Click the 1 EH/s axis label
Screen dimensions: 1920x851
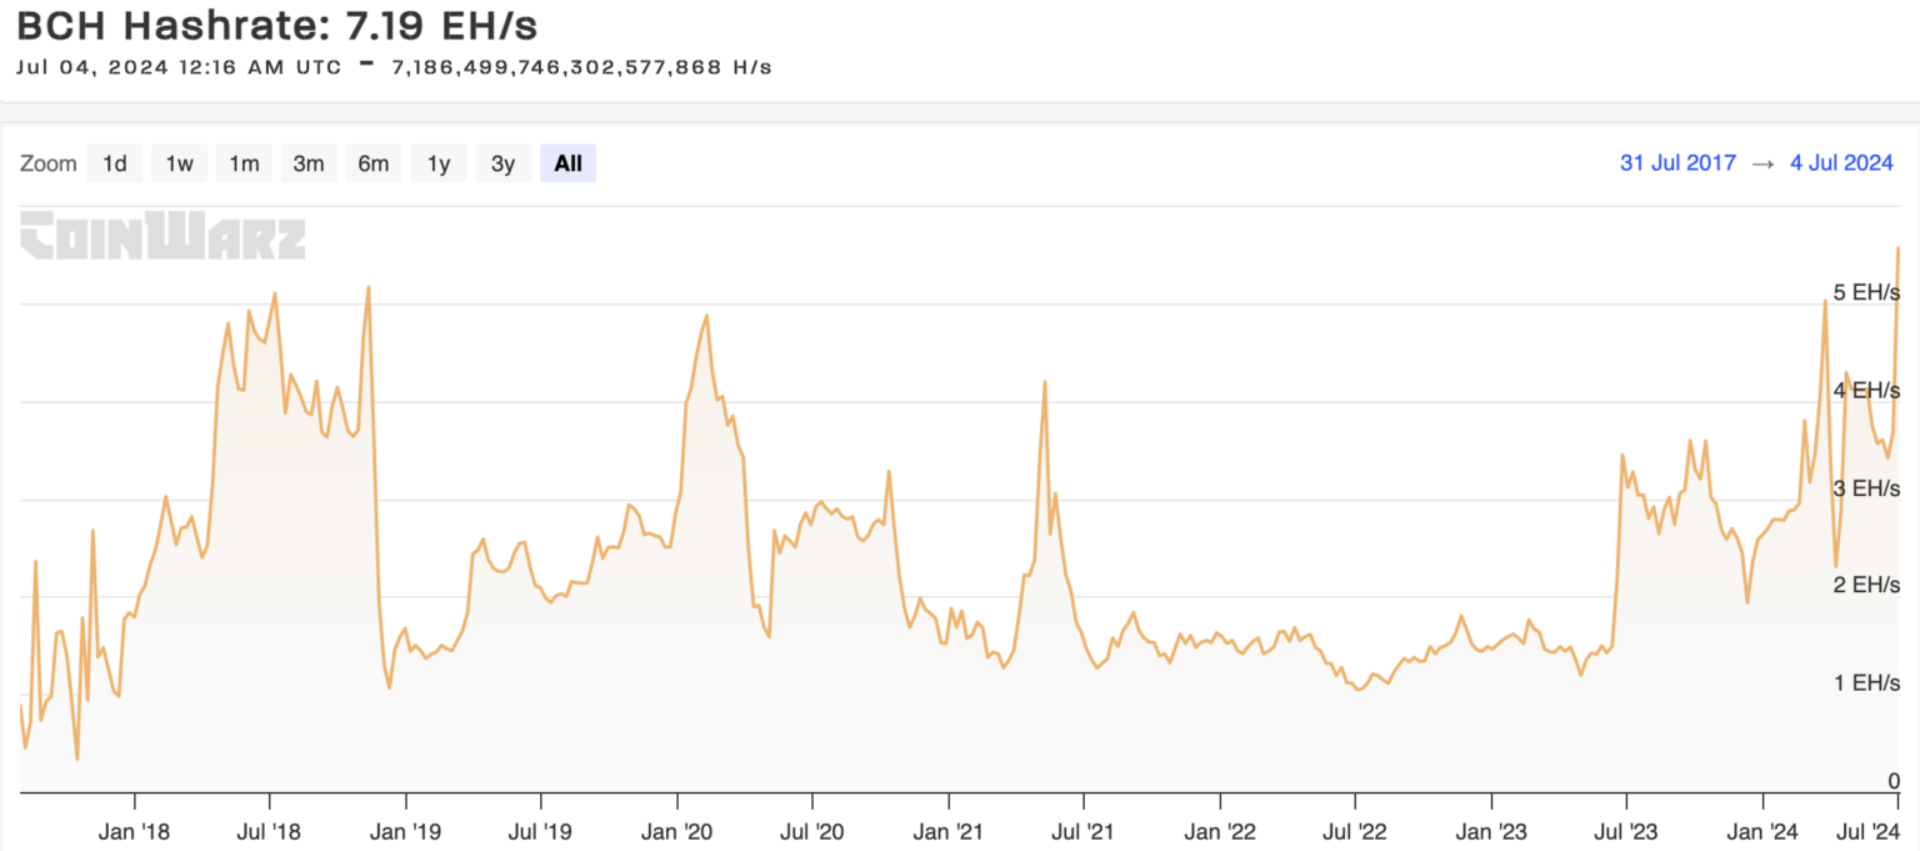click(x=1866, y=682)
